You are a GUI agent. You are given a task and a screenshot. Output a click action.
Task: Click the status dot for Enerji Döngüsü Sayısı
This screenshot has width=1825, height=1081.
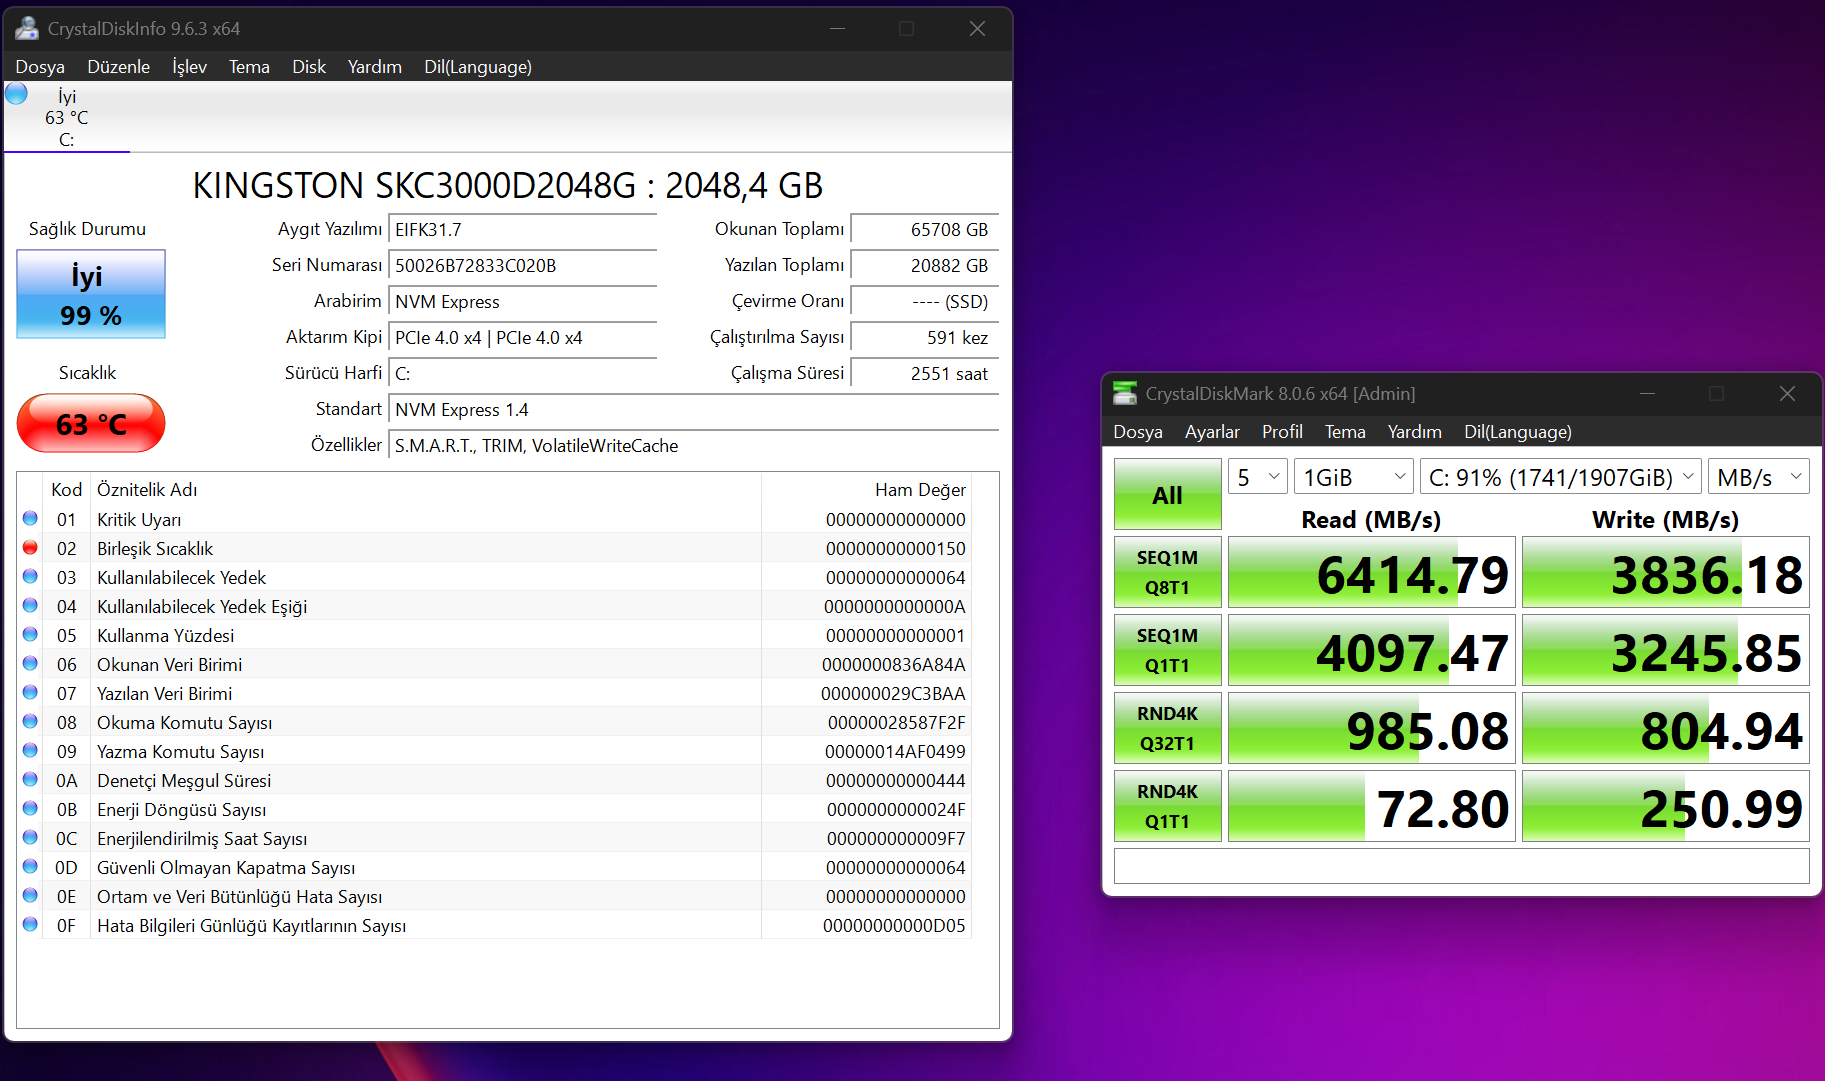(30, 808)
